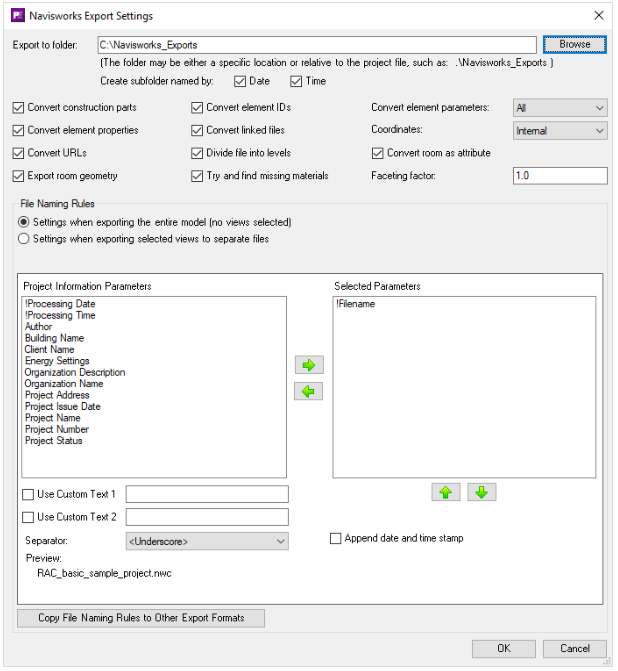Click the Cancel button
Image resolution: width=618 pixels, height=671 pixels.
point(575,649)
